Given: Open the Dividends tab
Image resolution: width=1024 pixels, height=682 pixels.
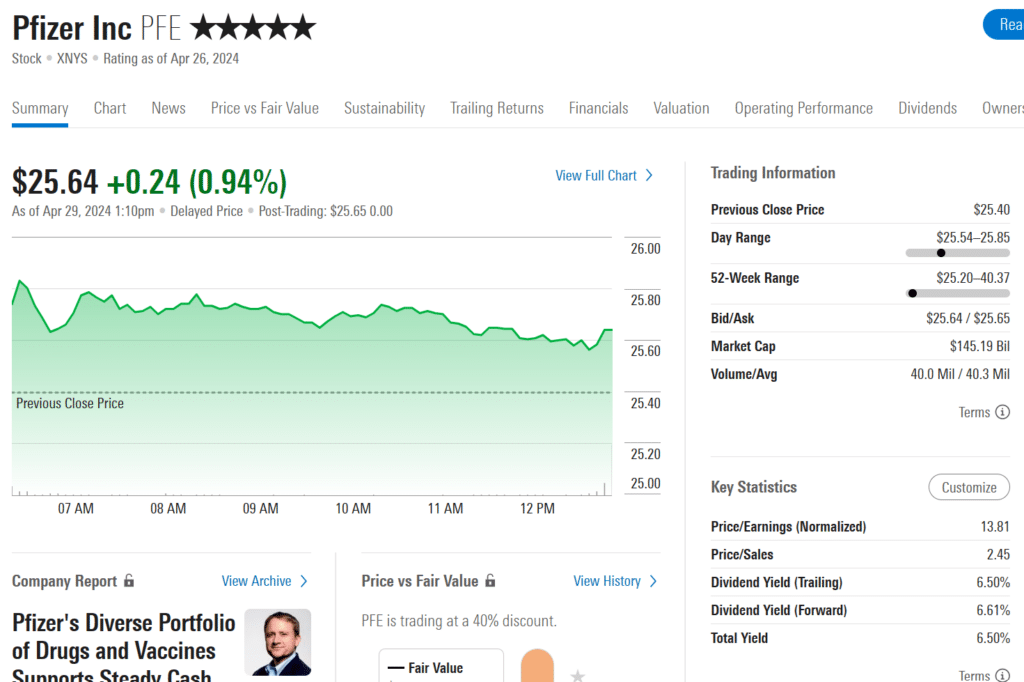Looking at the screenshot, I should (927, 108).
